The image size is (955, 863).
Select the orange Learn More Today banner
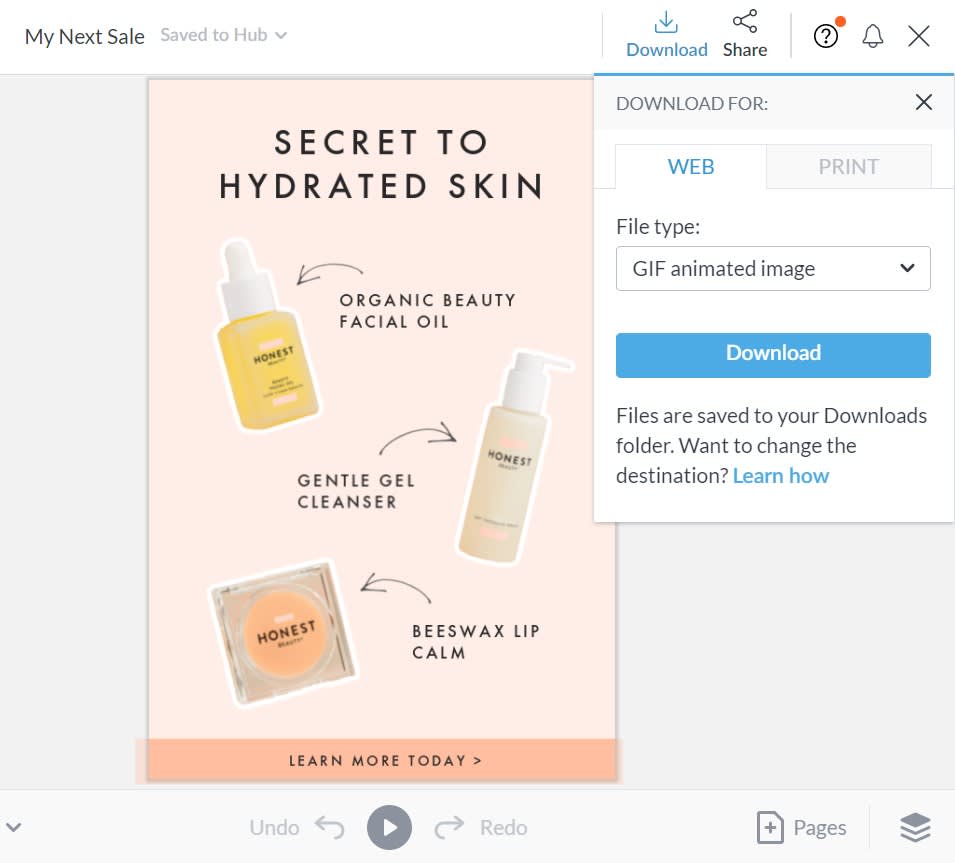pos(381,760)
